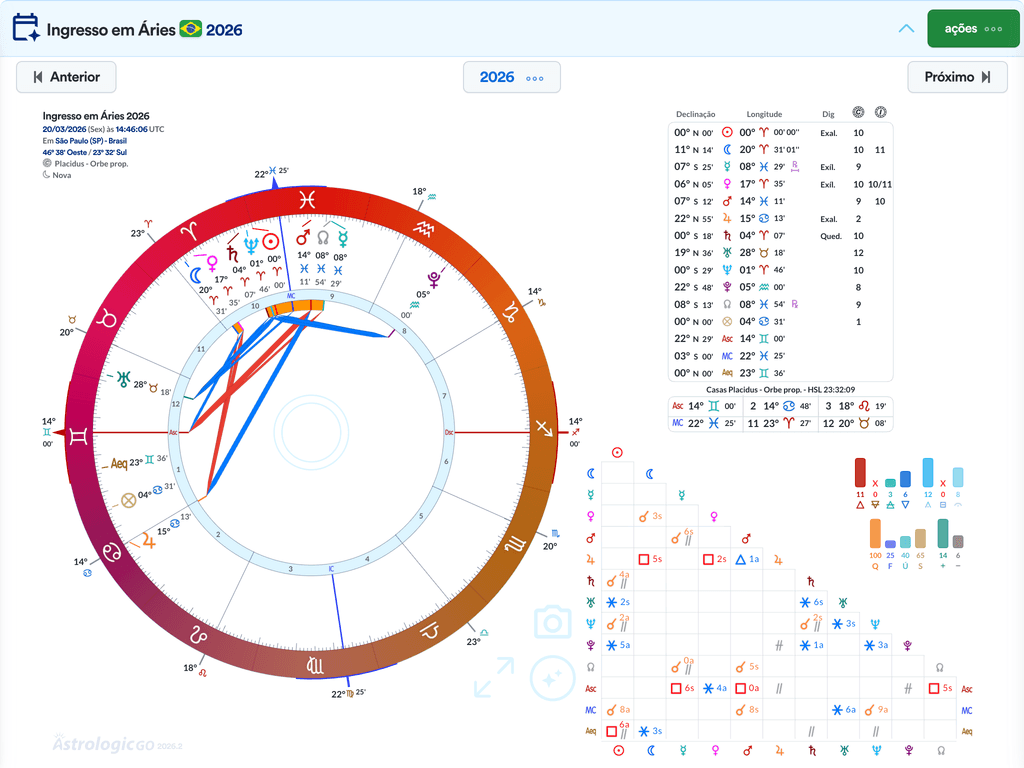Click the date "20/03/2026" under the chart title
The height and width of the screenshot is (768, 1024).
click(64, 129)
